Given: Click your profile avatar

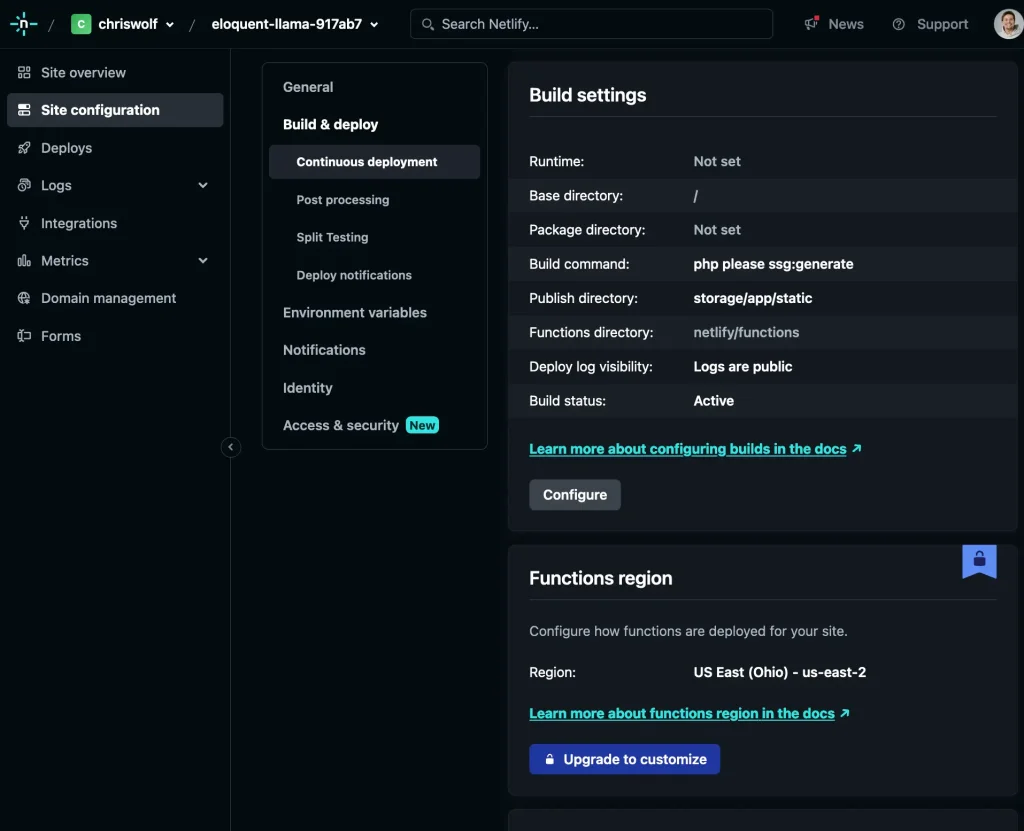Looking at the screenshot, I should click(1008, 23).
